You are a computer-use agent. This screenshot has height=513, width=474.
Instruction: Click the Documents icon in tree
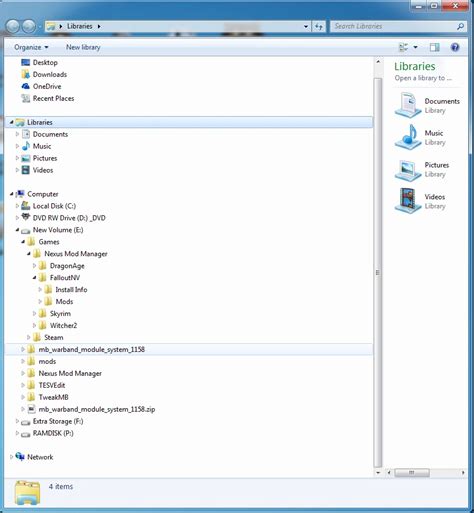pos(26,134)
